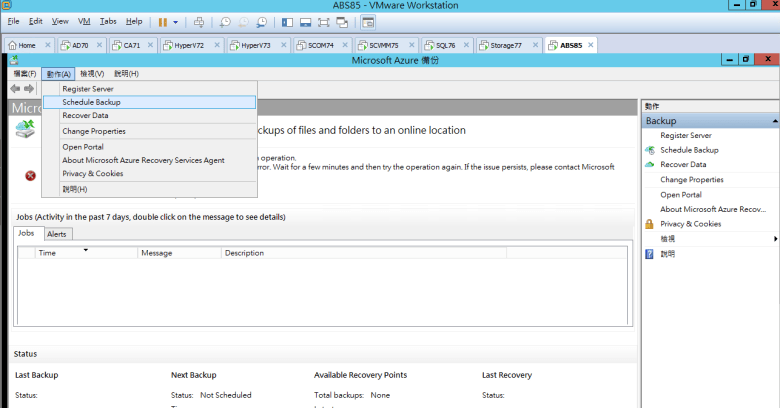Expand the 檢視 submenu arrow in Actions pane
The width and height of the screenshot is (780, 408).
775,239
